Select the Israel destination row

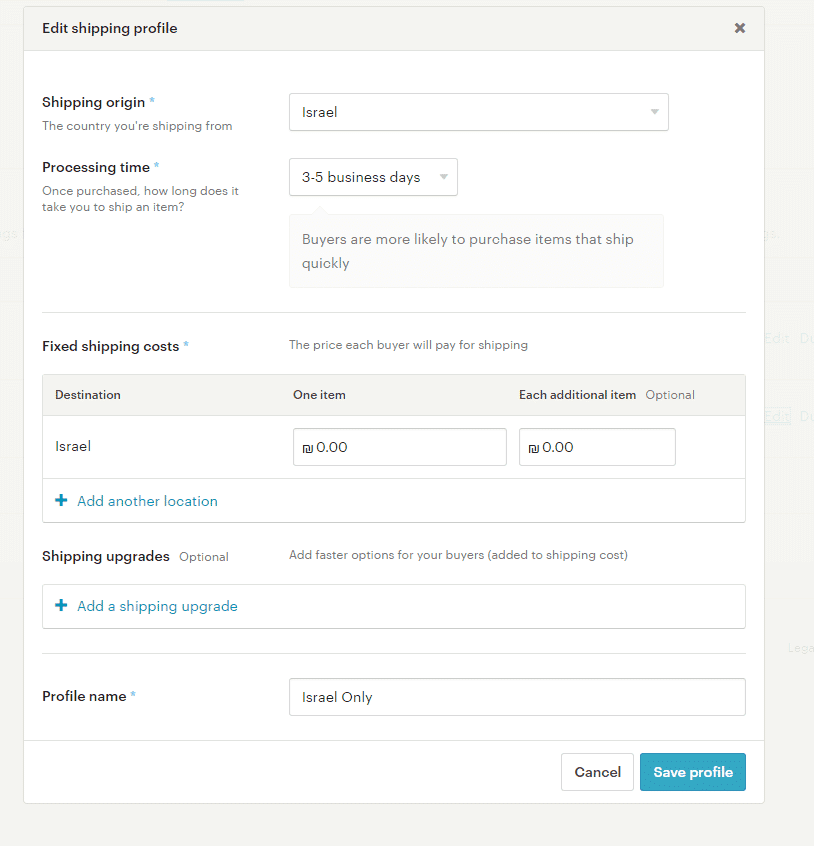73,446
